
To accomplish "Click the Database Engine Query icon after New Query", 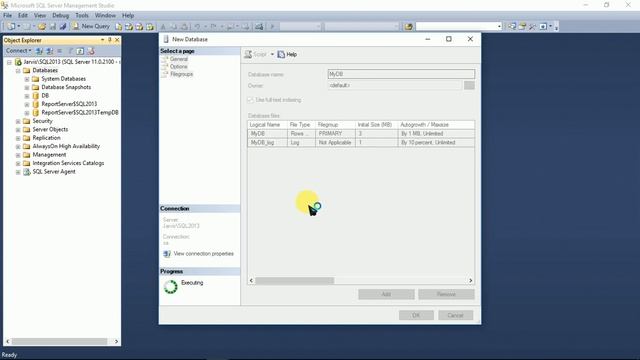I will click(x=118, y=27).
